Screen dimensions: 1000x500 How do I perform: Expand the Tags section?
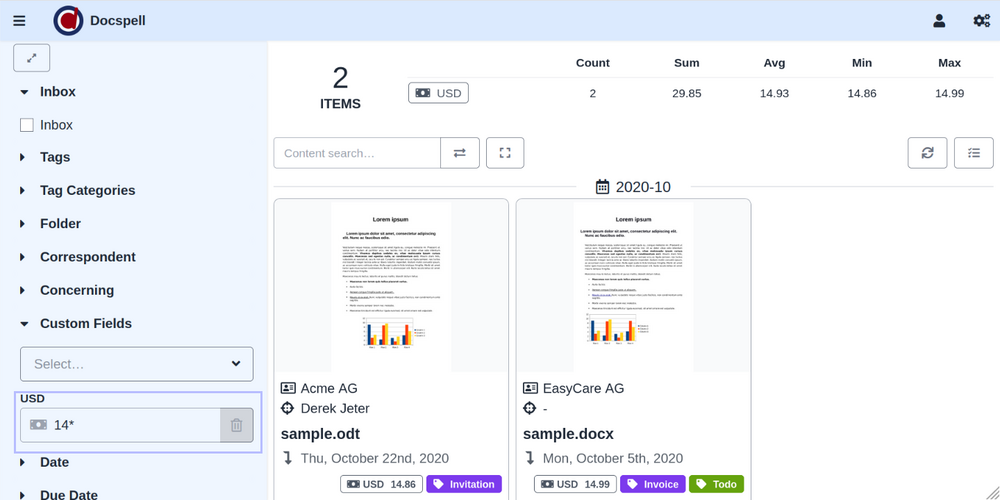click(x=55, y=157)
